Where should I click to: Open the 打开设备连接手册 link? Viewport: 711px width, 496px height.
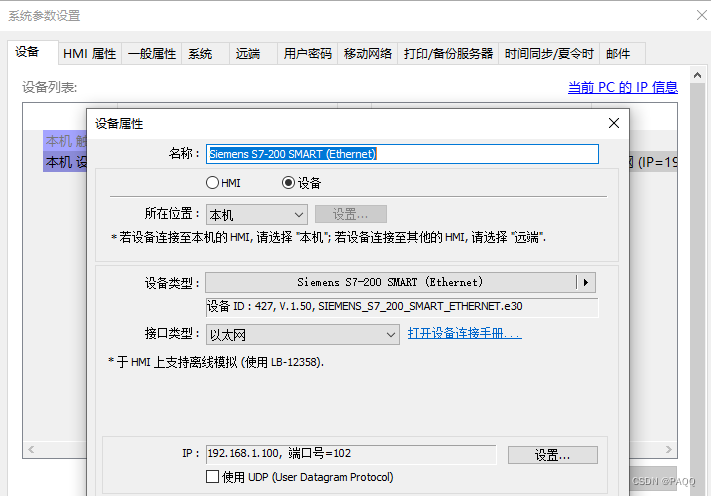click(x=464, y=333)
